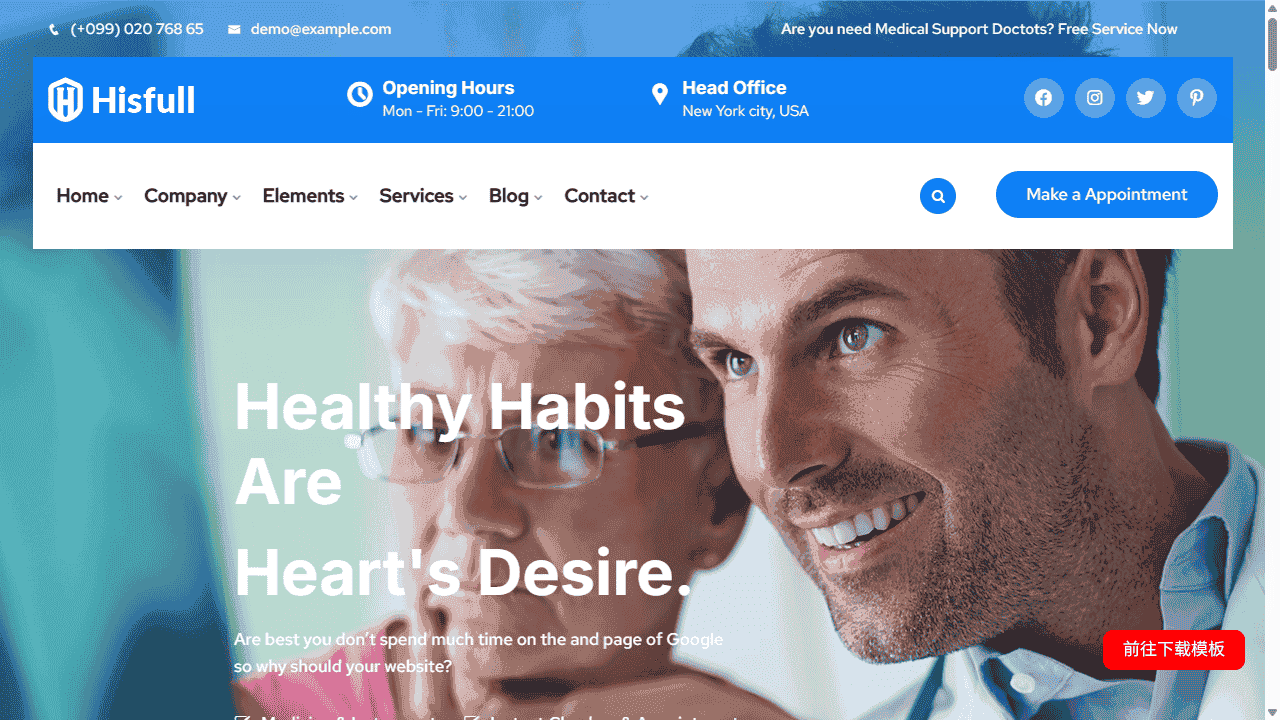Click the Opening Hours clock icon
1280x720 pixels.
click(360, 94)
